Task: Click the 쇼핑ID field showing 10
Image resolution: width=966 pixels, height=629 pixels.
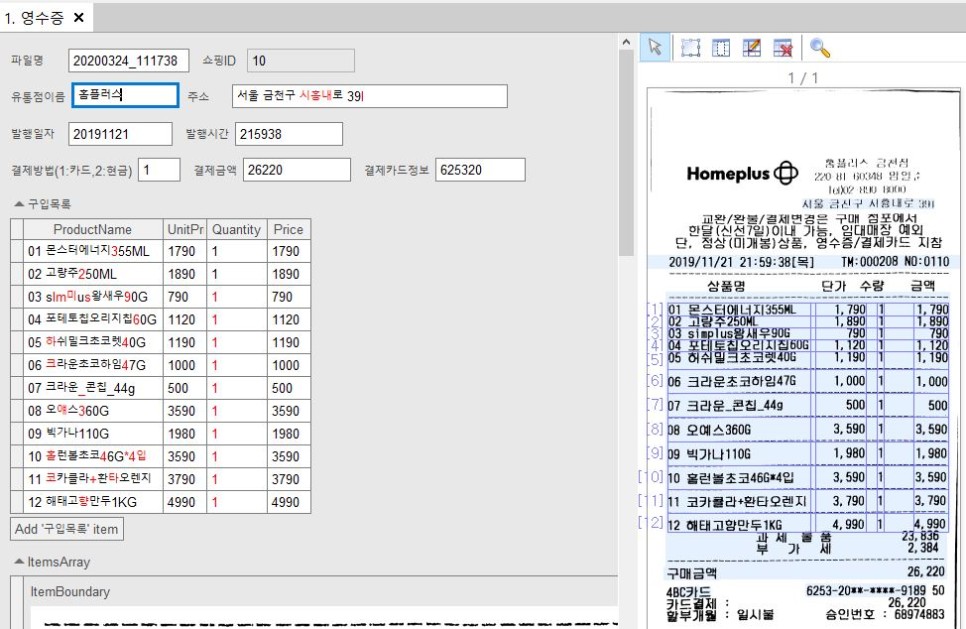Action: tap(301, 60)
